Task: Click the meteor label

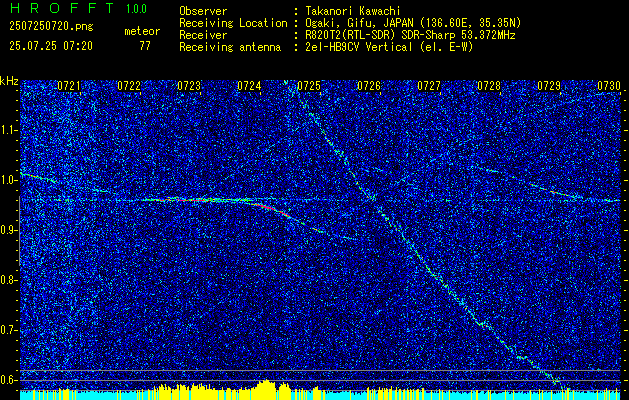Action: point(142,31)
